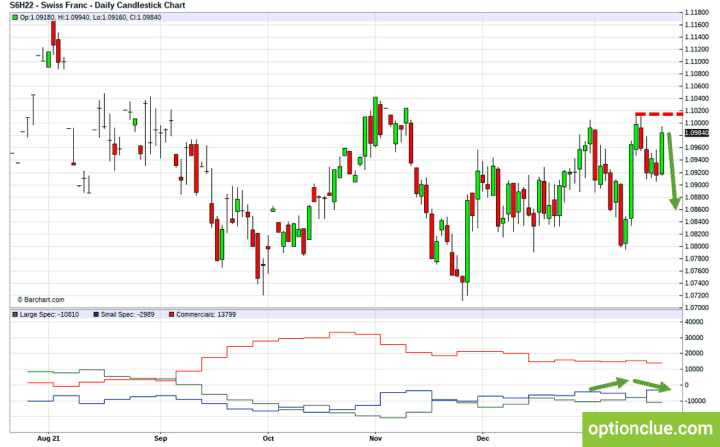
Task: Click the 'Large Spec: -10810' legend label
Action: tap(49, 315)
